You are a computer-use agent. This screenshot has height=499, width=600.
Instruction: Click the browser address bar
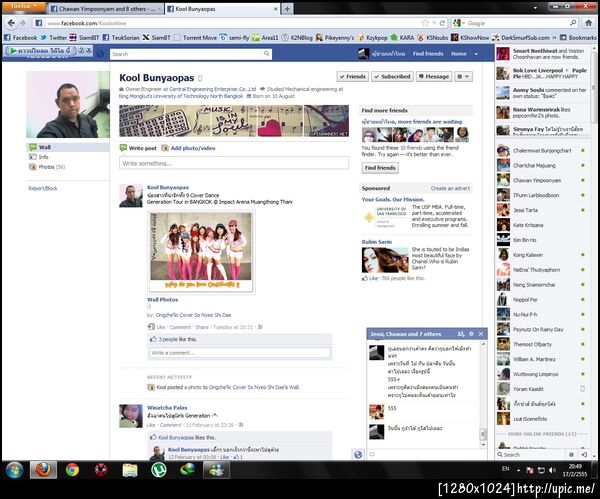(230, 23)
